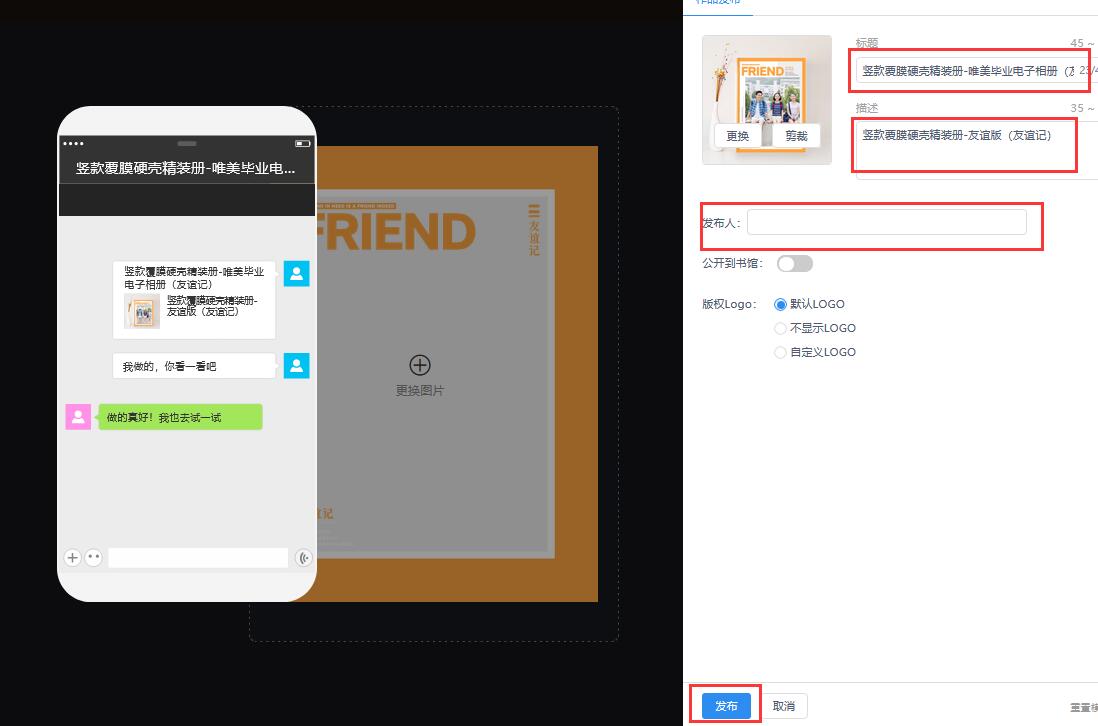Click the orange hamburger menu icon on cover

point(534,211)
